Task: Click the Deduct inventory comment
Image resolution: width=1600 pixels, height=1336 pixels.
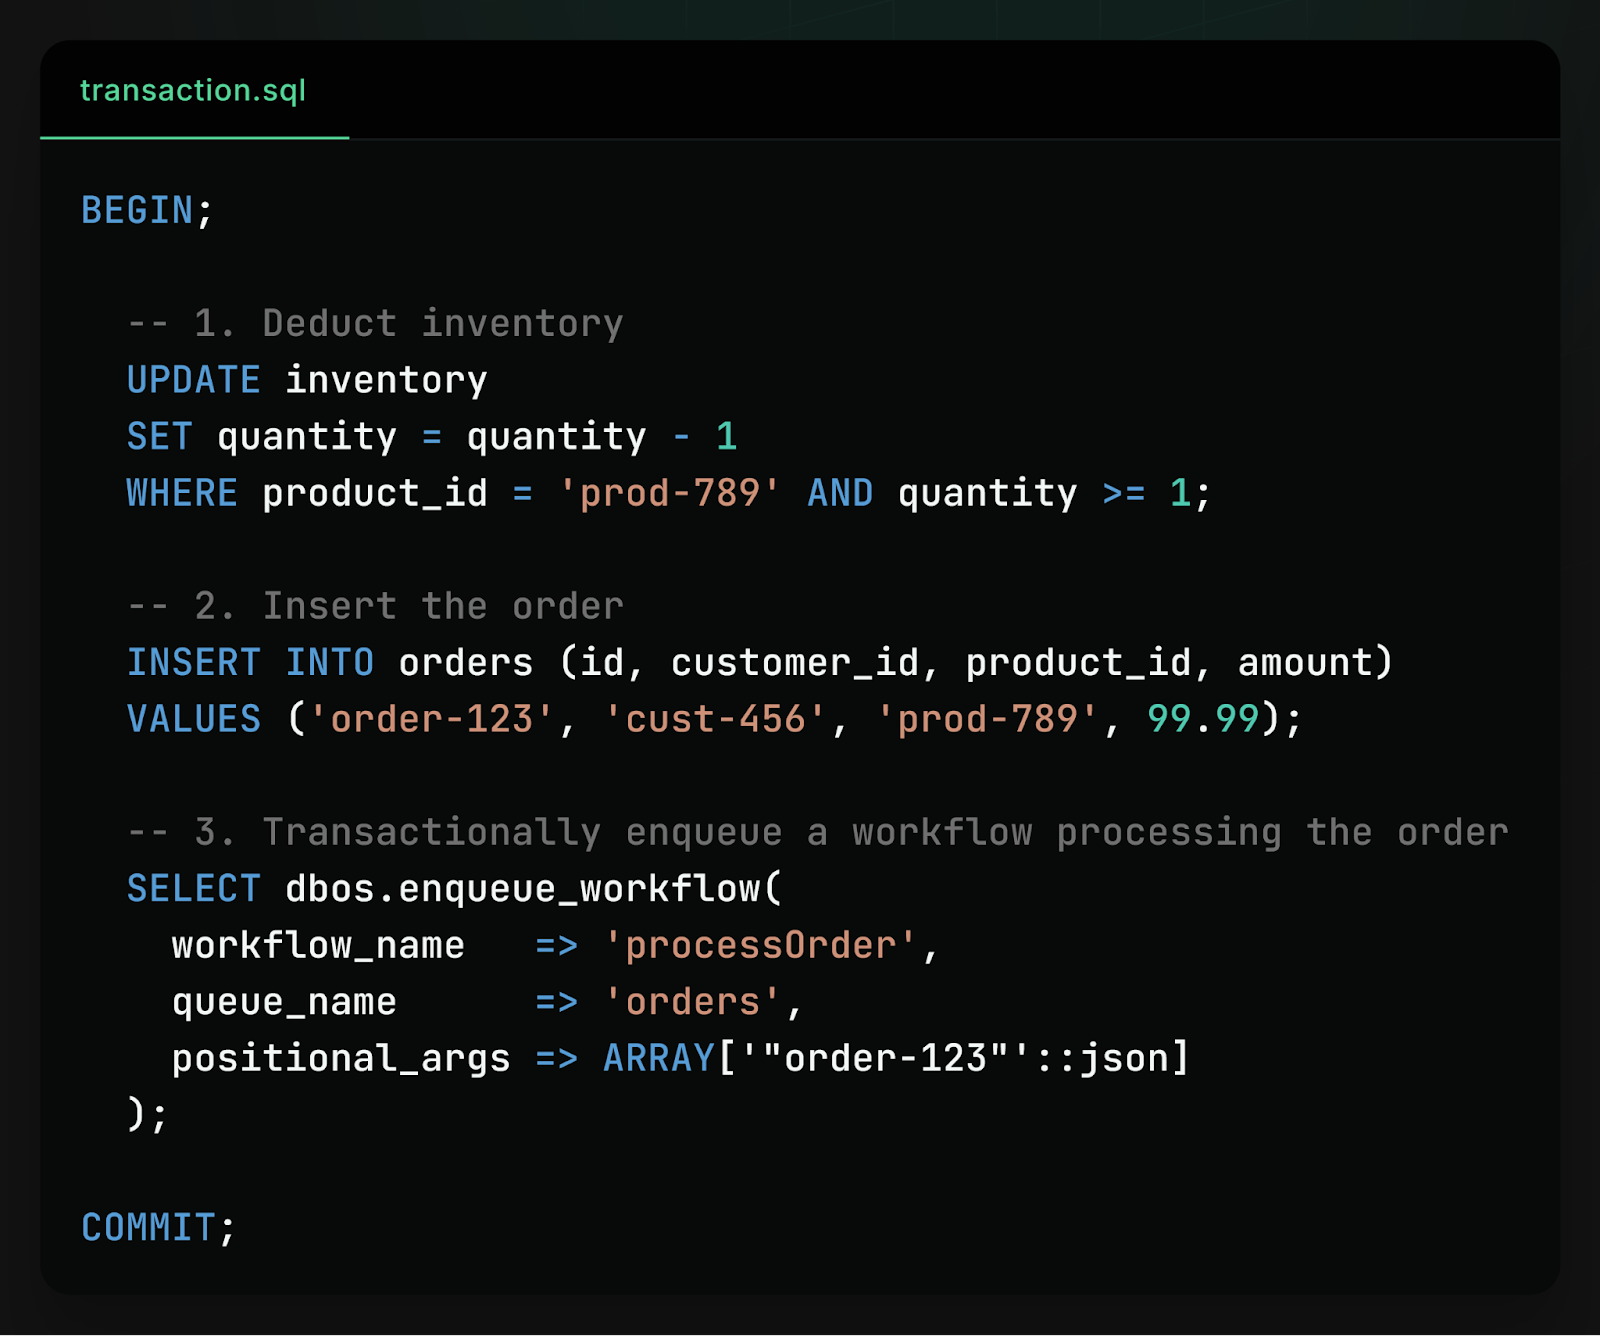Action: pyautogui.click(x=375, y=322)
